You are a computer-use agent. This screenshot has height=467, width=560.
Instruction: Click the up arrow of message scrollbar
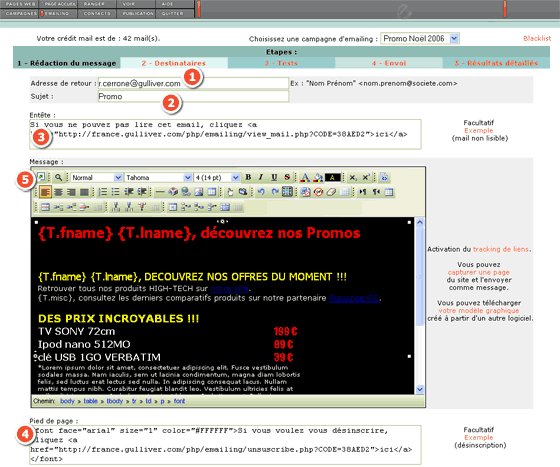click(420, 222)
